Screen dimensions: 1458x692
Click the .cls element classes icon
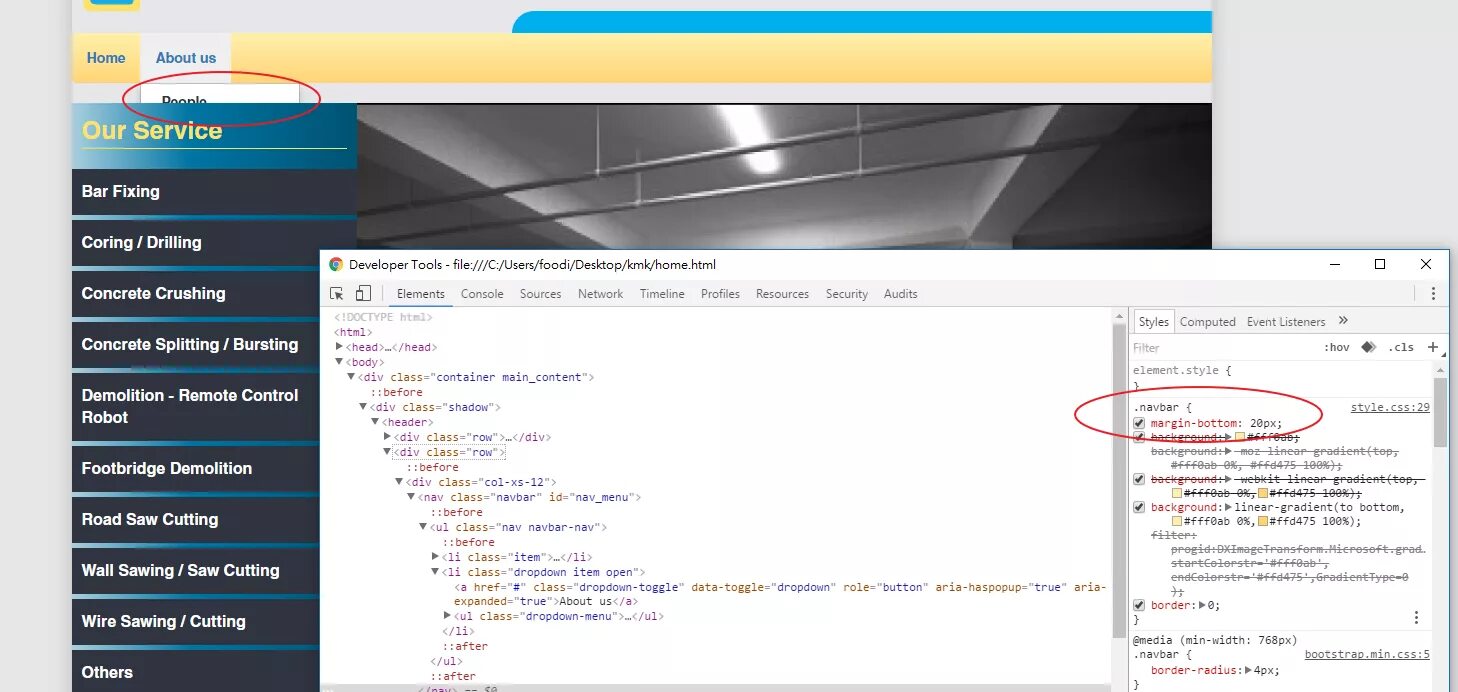[1400, 347]
